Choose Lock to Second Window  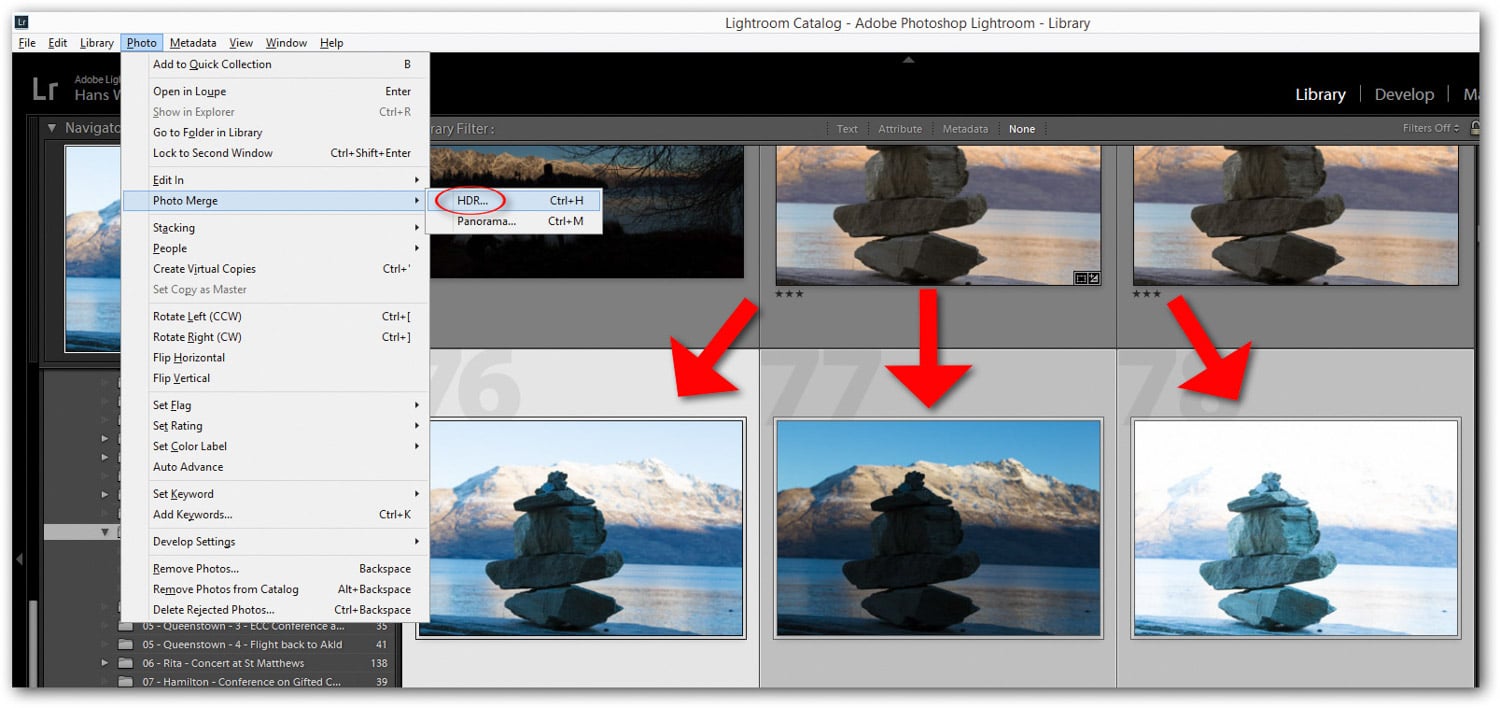click(x=275, y=153)
